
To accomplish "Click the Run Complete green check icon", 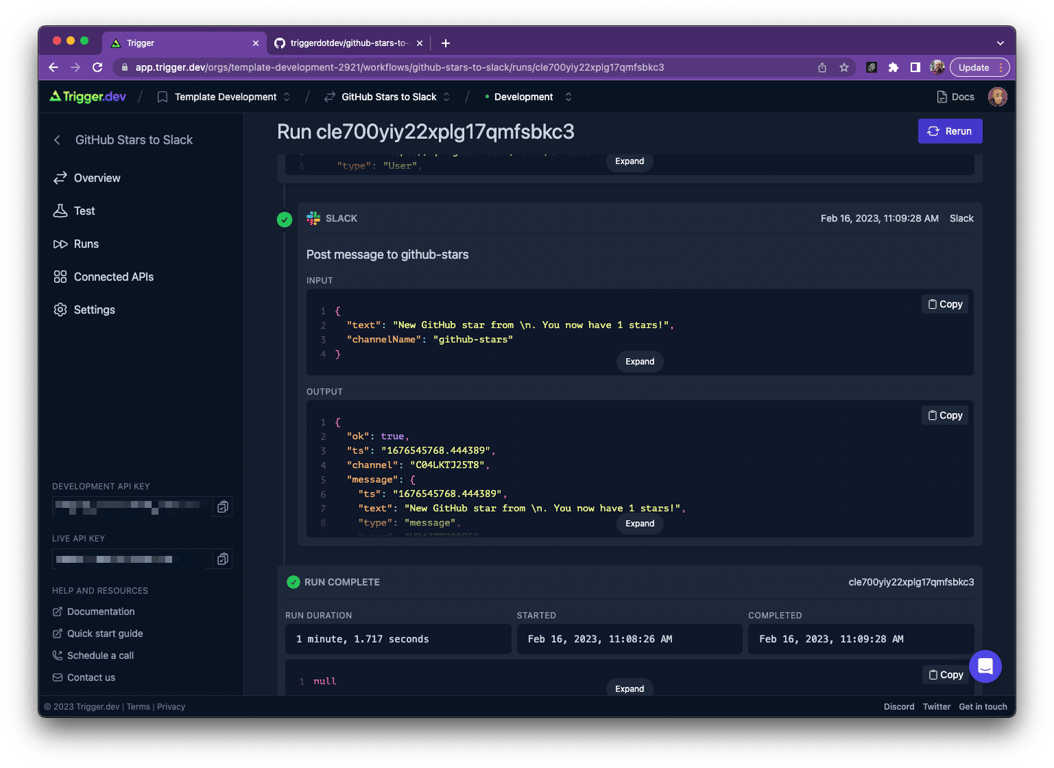I will [293, 582].
